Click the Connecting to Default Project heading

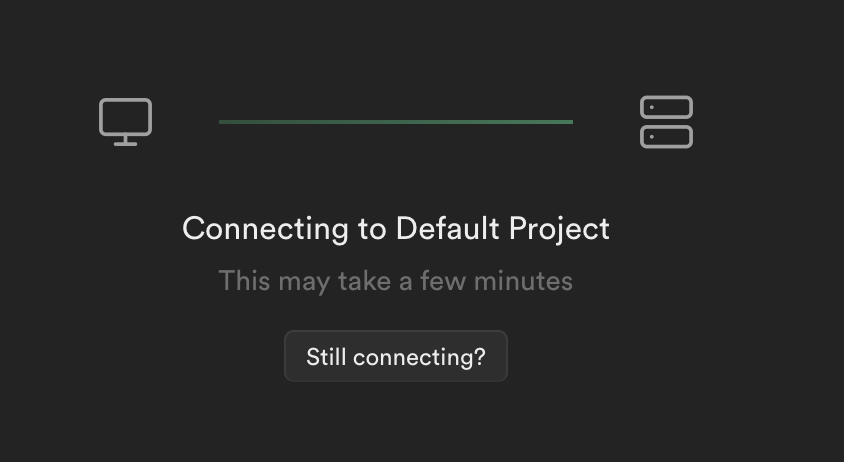[396, 229]
